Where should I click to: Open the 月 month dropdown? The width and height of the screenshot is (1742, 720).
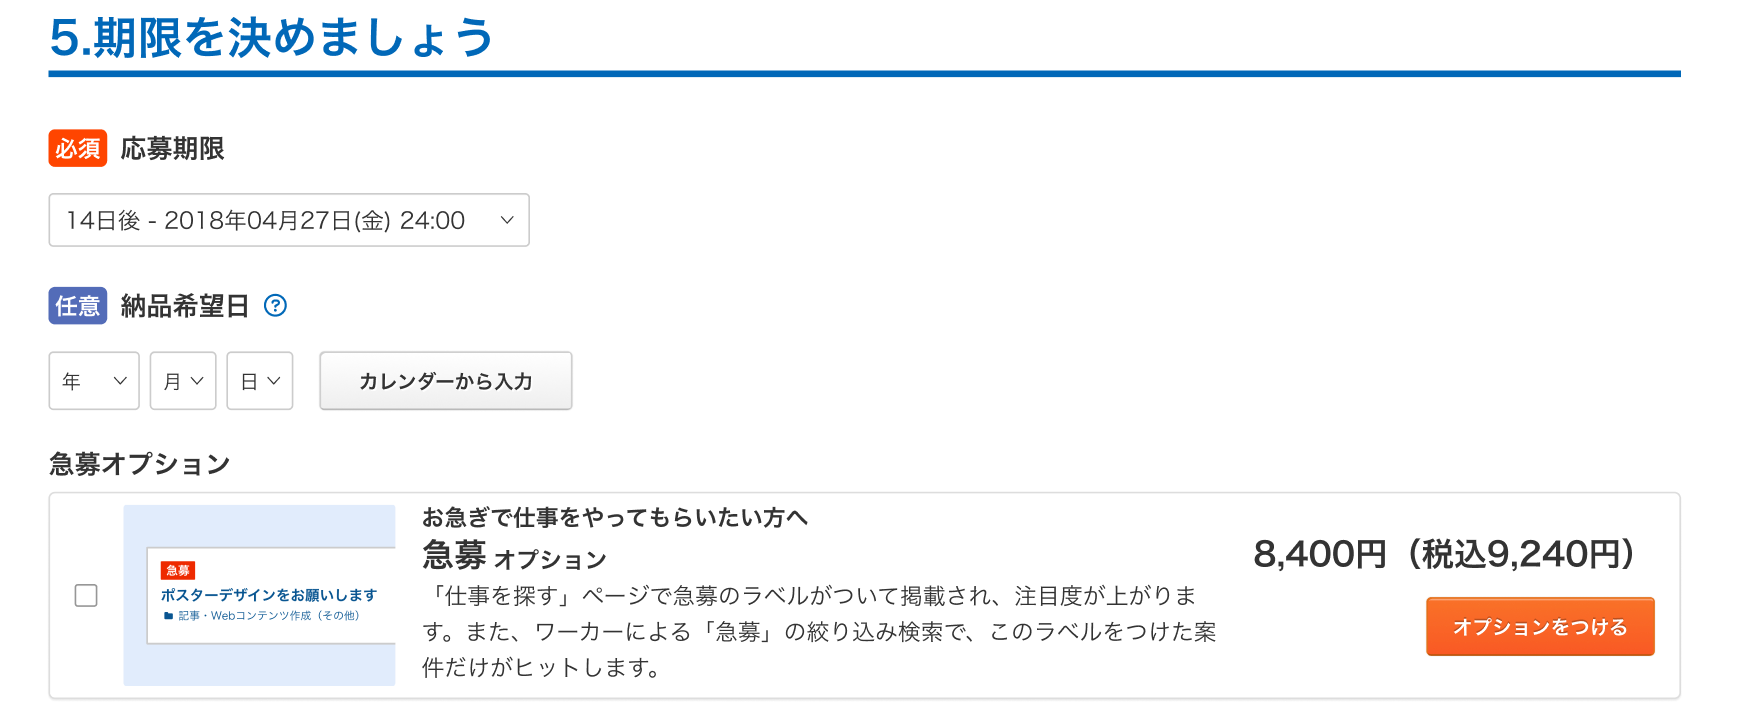(x=183, y=381)
